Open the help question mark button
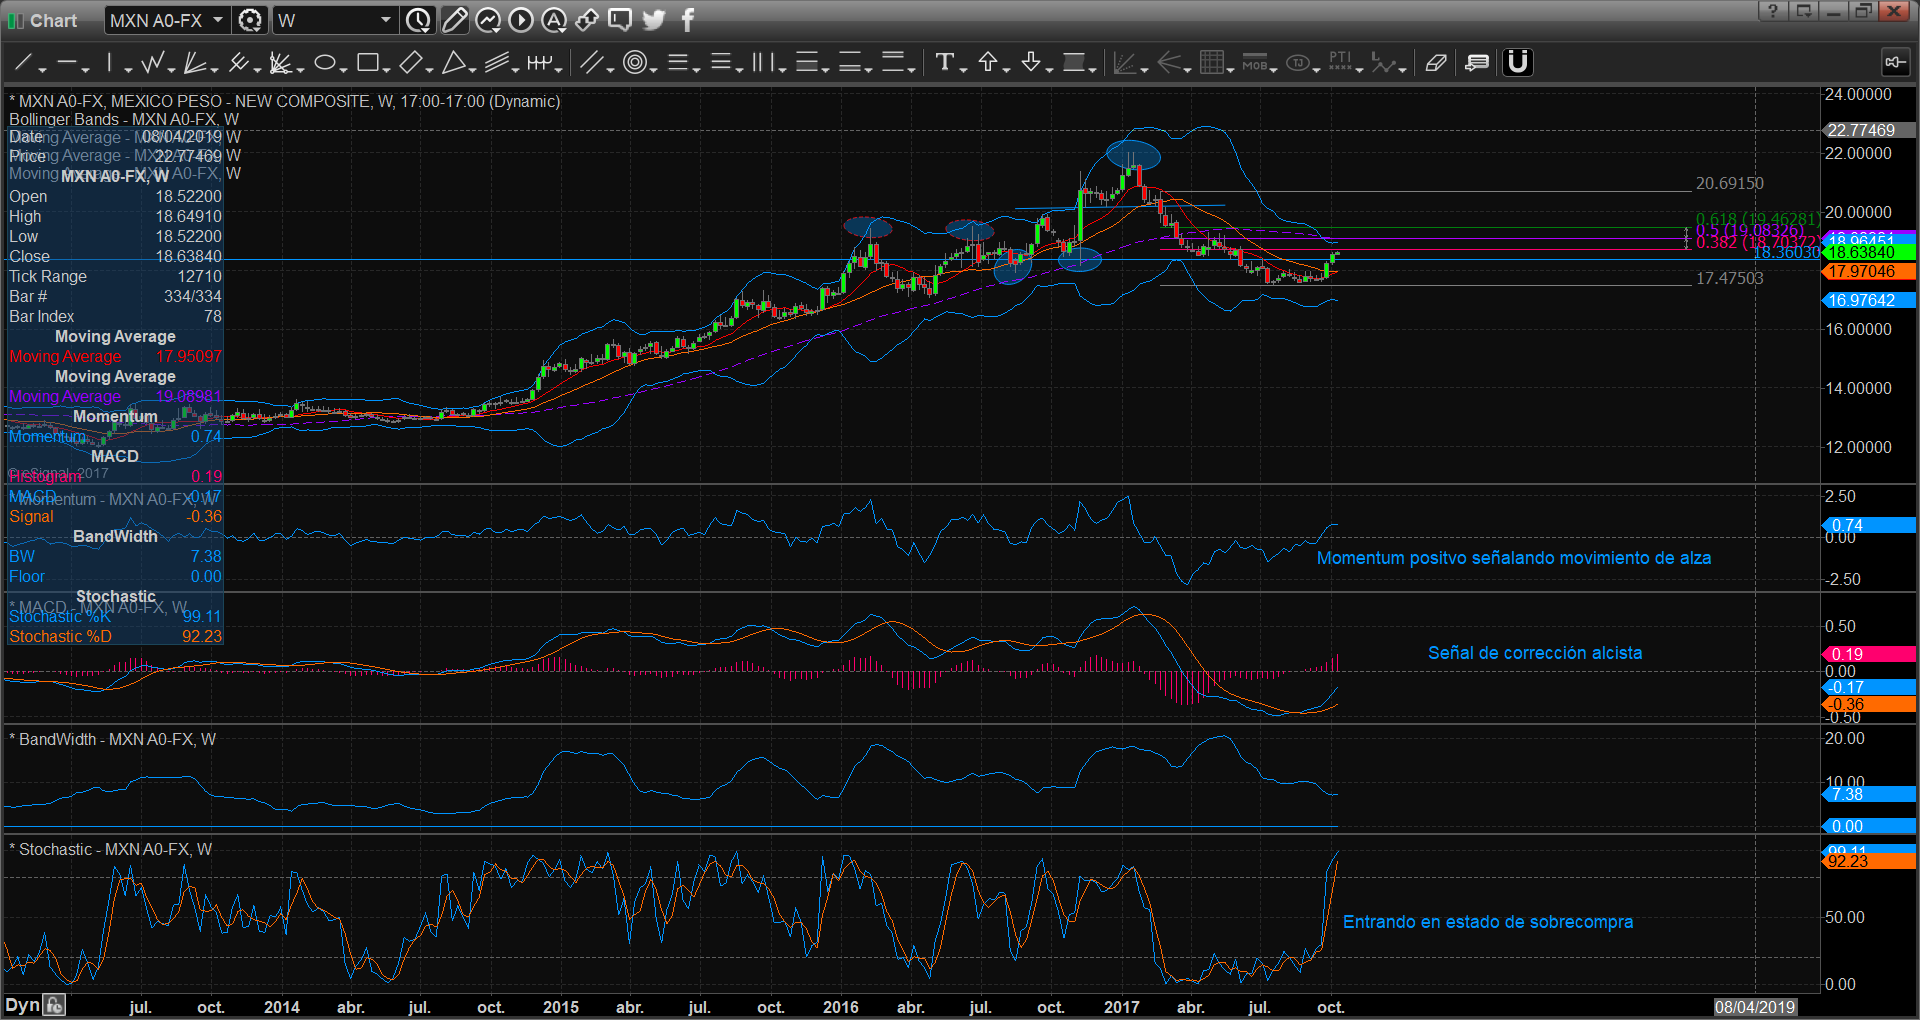The width and height of the screenshot is (1920, 1020). click(1773, 11)
